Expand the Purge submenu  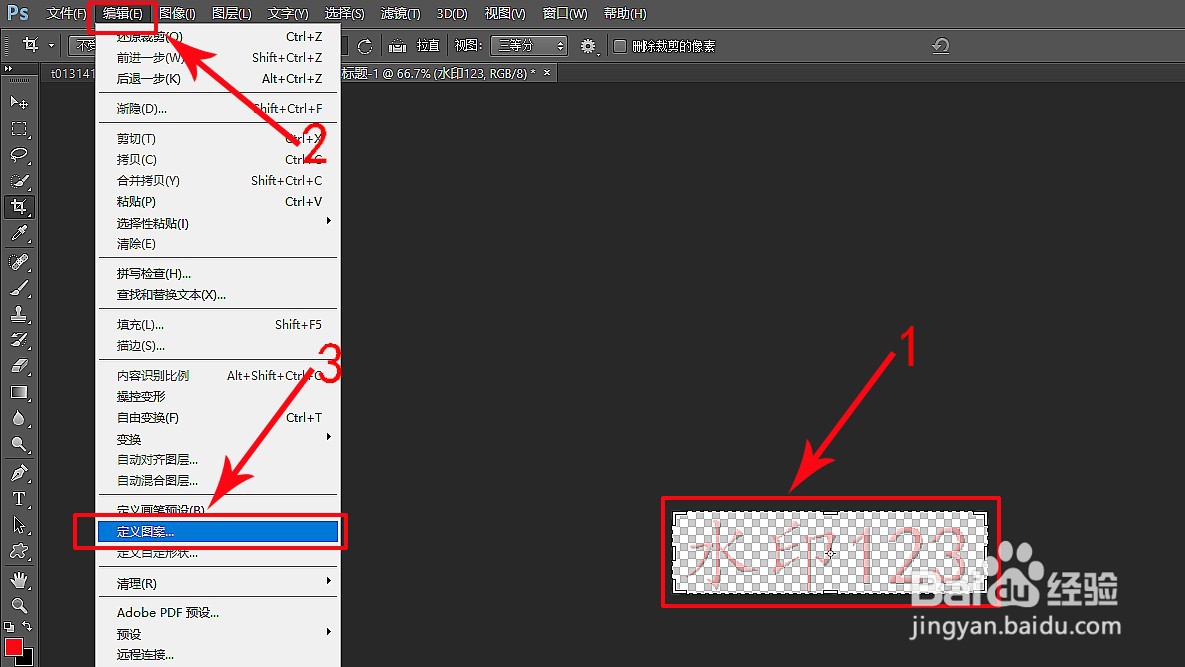click(328, 580)
